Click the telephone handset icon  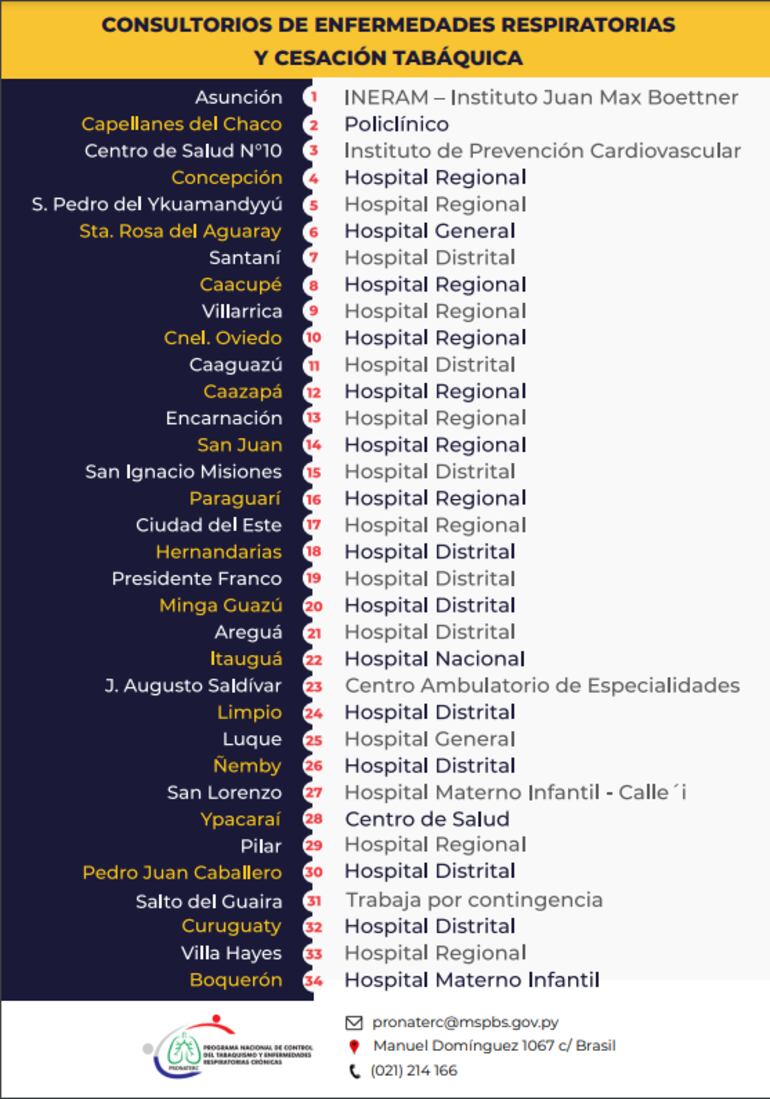[x=354, y=1071]
